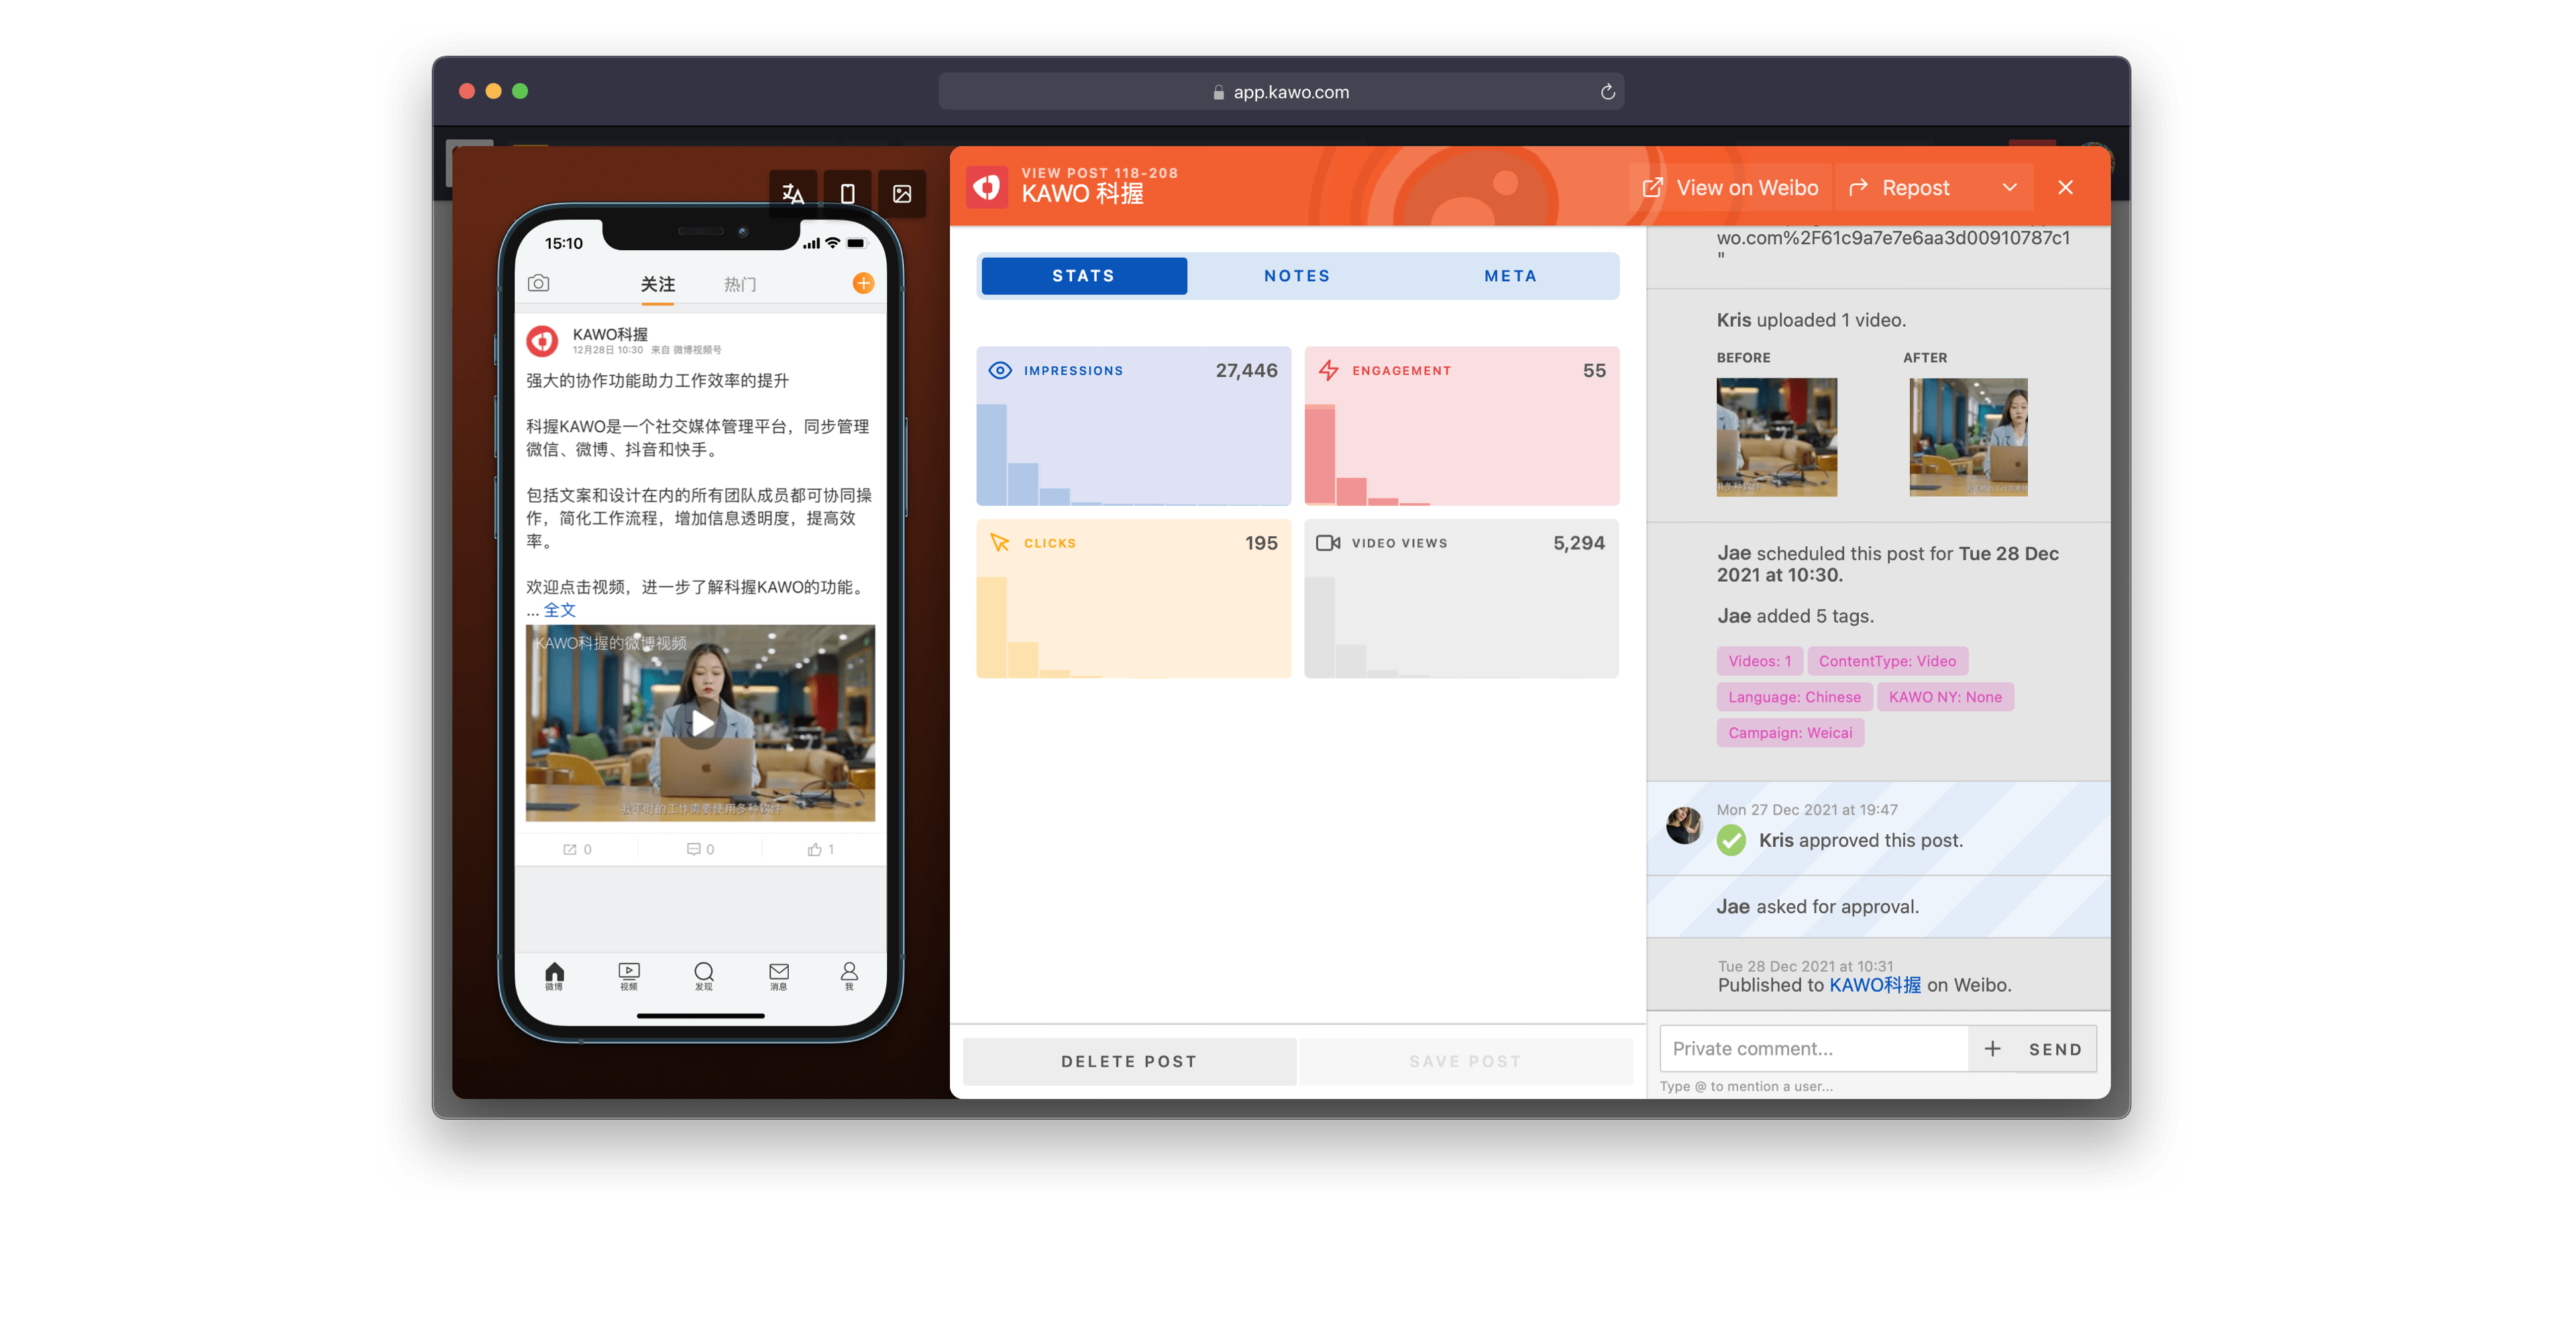This screenshot has height=1342, width=2576.
Task: Open the Engagement stats card chart
Action: [1461, 426]
